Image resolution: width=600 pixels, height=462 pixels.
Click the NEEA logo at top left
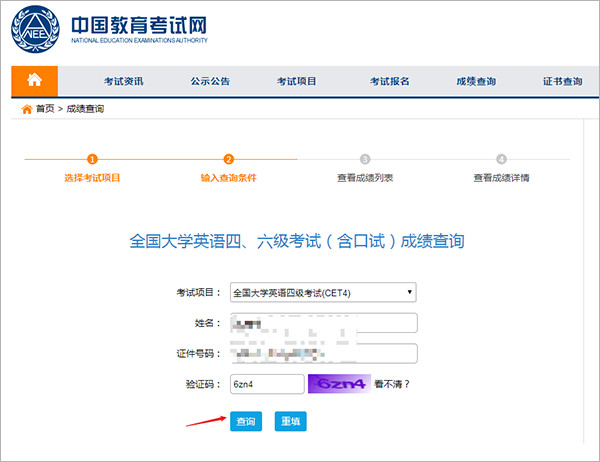[34, 30]
